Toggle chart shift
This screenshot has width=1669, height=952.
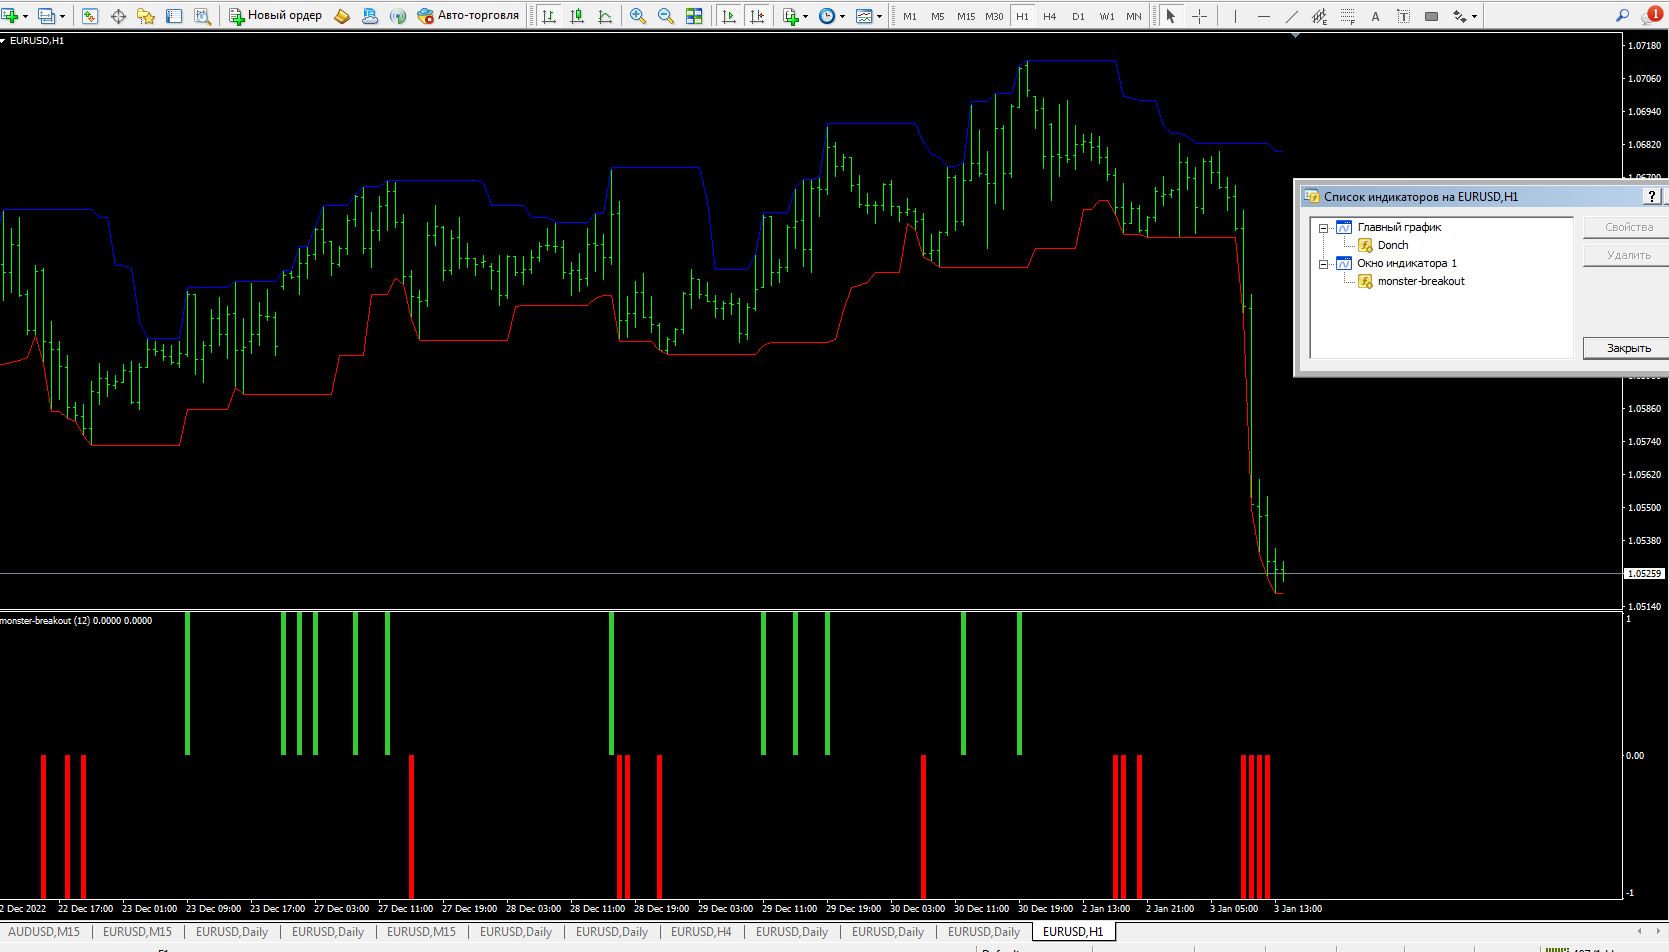pos(757,16)
